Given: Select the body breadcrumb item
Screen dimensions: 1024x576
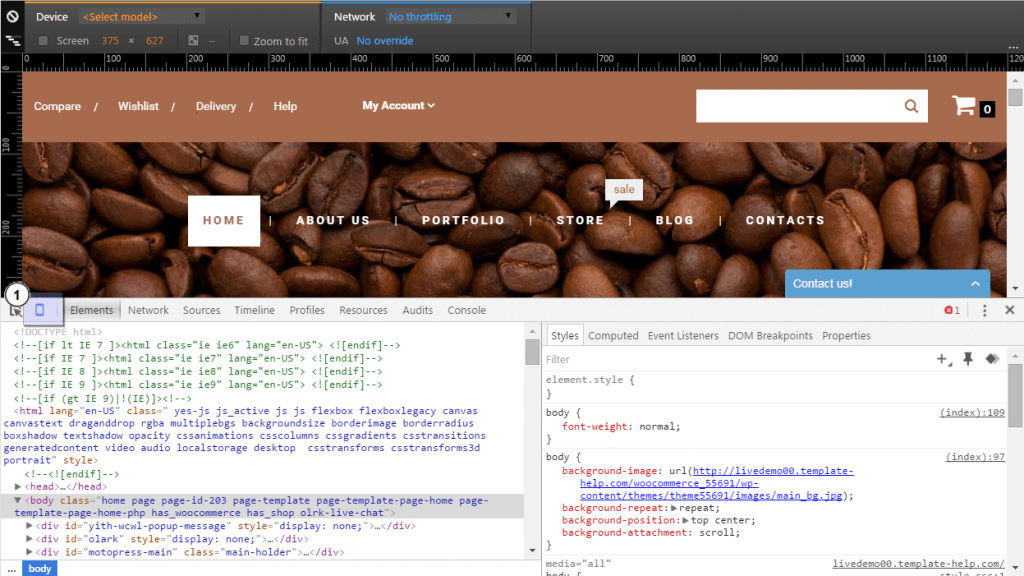Looking at the screenshot, I should click(x=40, y=569).
